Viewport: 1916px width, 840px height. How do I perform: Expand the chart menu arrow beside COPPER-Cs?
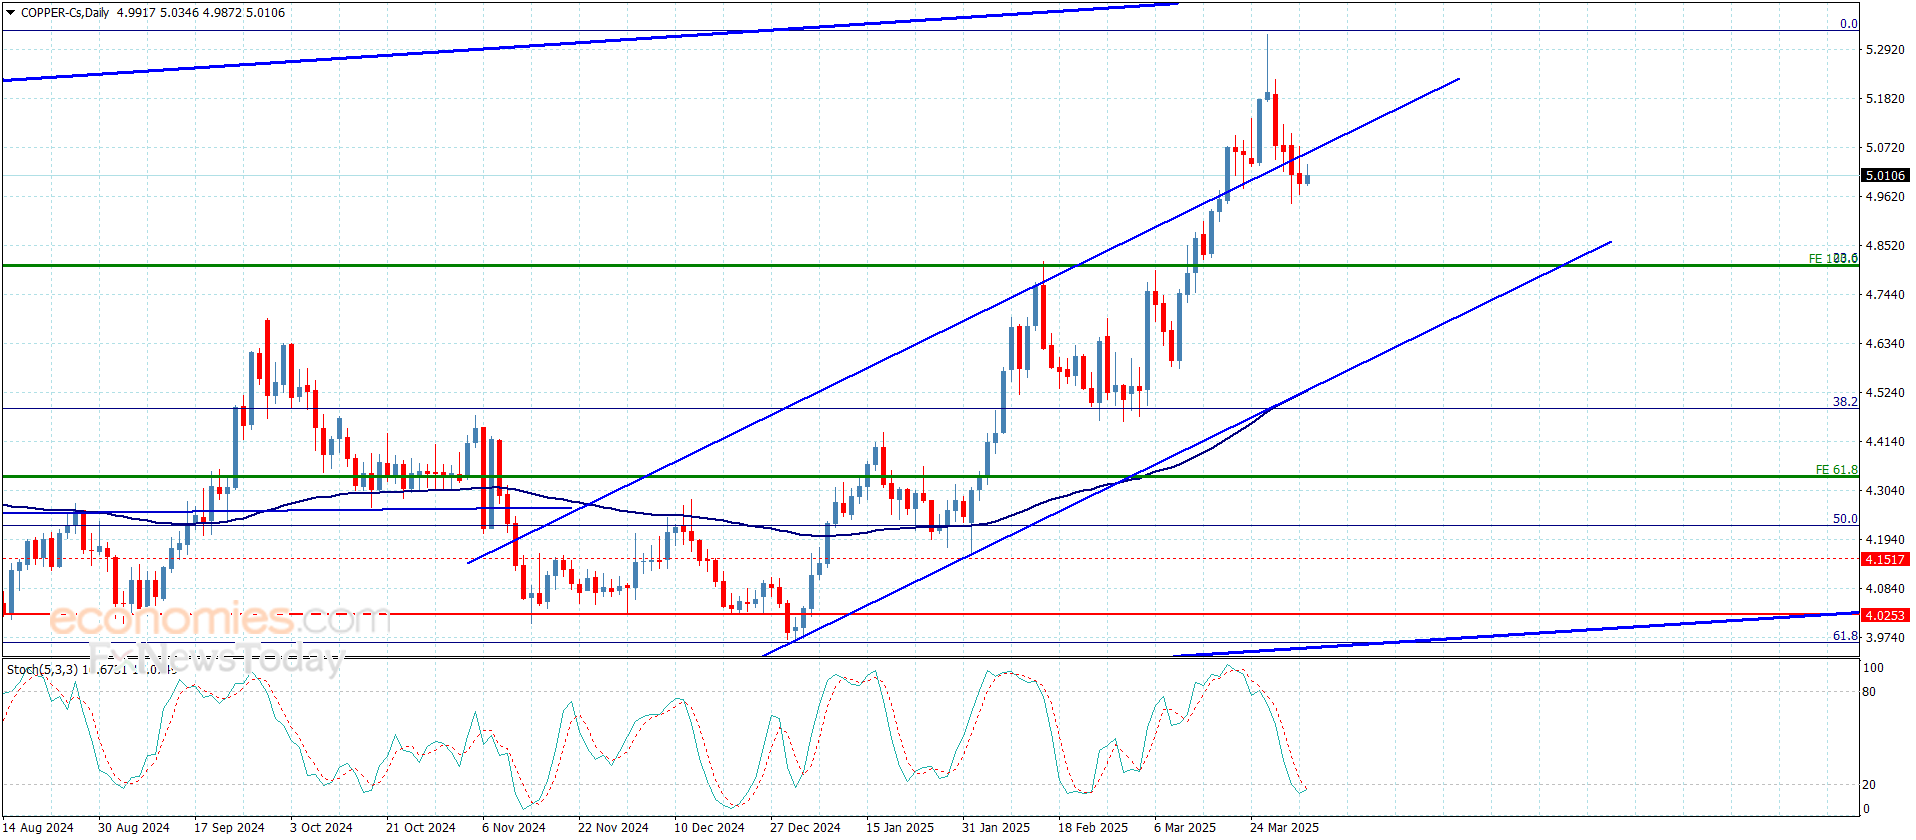pos(10,13)
